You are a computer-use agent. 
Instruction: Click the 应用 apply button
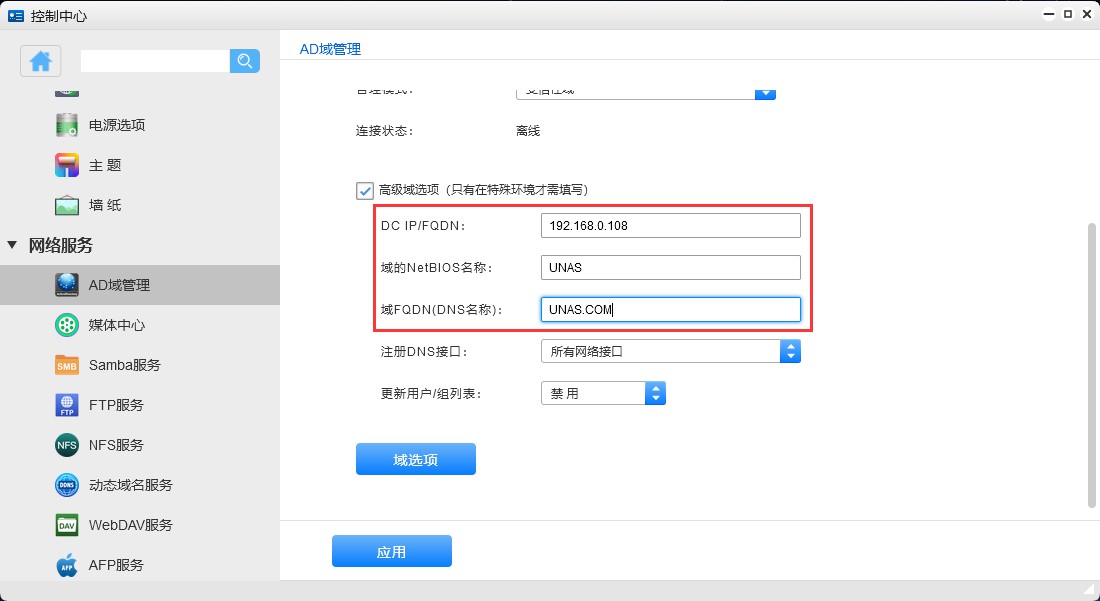(391, 551)
